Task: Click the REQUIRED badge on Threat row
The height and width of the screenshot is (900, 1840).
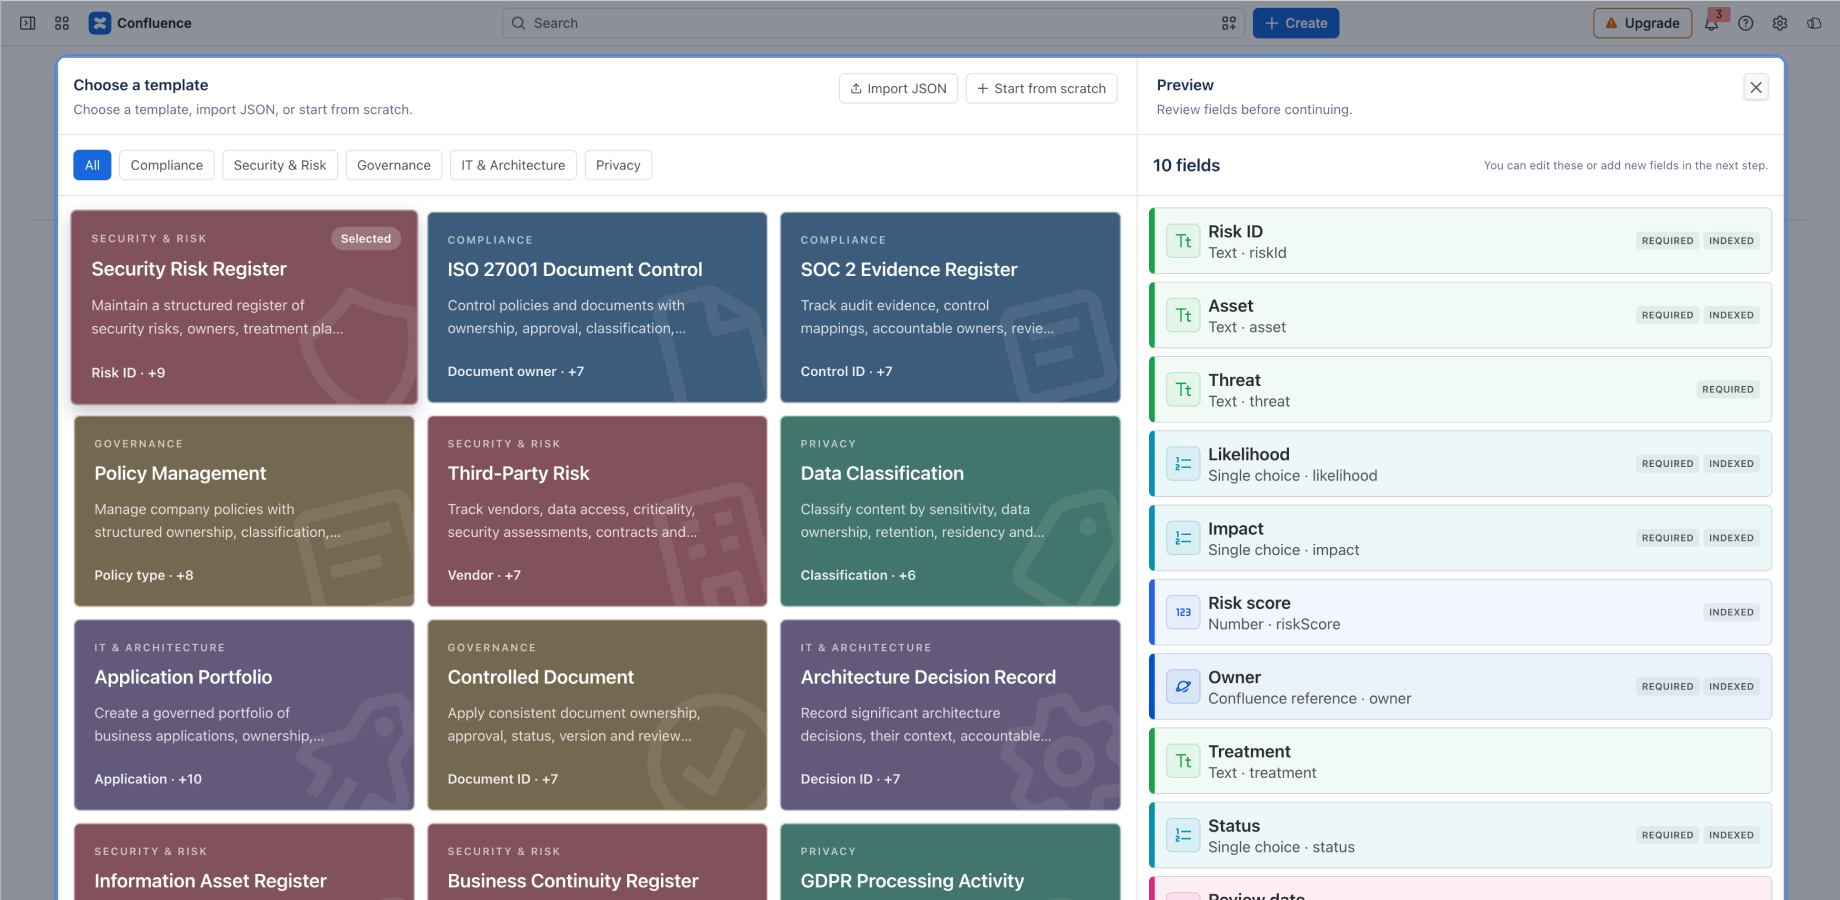Action: point(1728,389)
